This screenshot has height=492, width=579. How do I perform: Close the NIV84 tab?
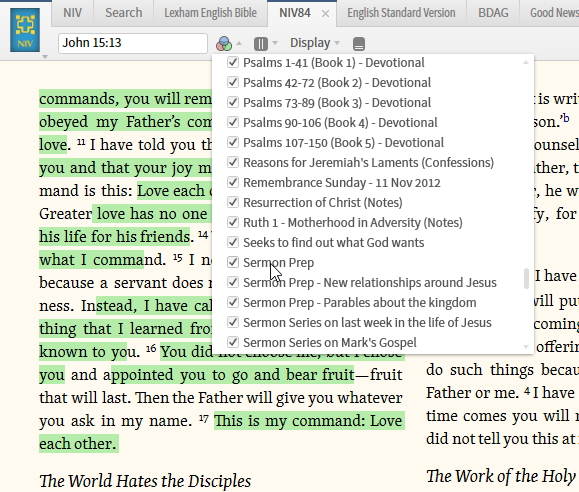[x=325, y=14]
